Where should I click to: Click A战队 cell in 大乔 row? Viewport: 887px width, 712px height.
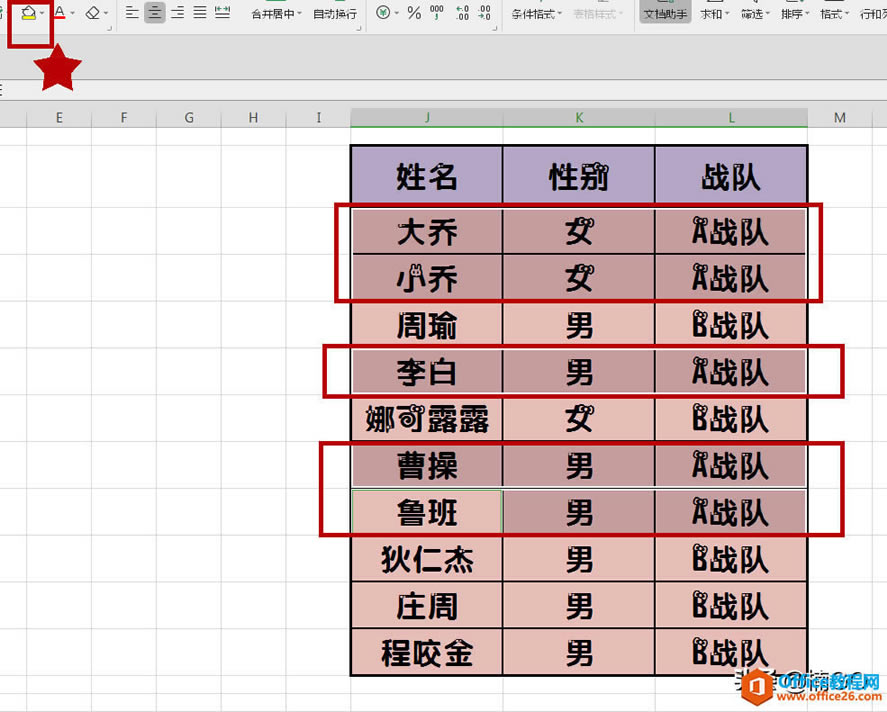[x=731, y=231]
